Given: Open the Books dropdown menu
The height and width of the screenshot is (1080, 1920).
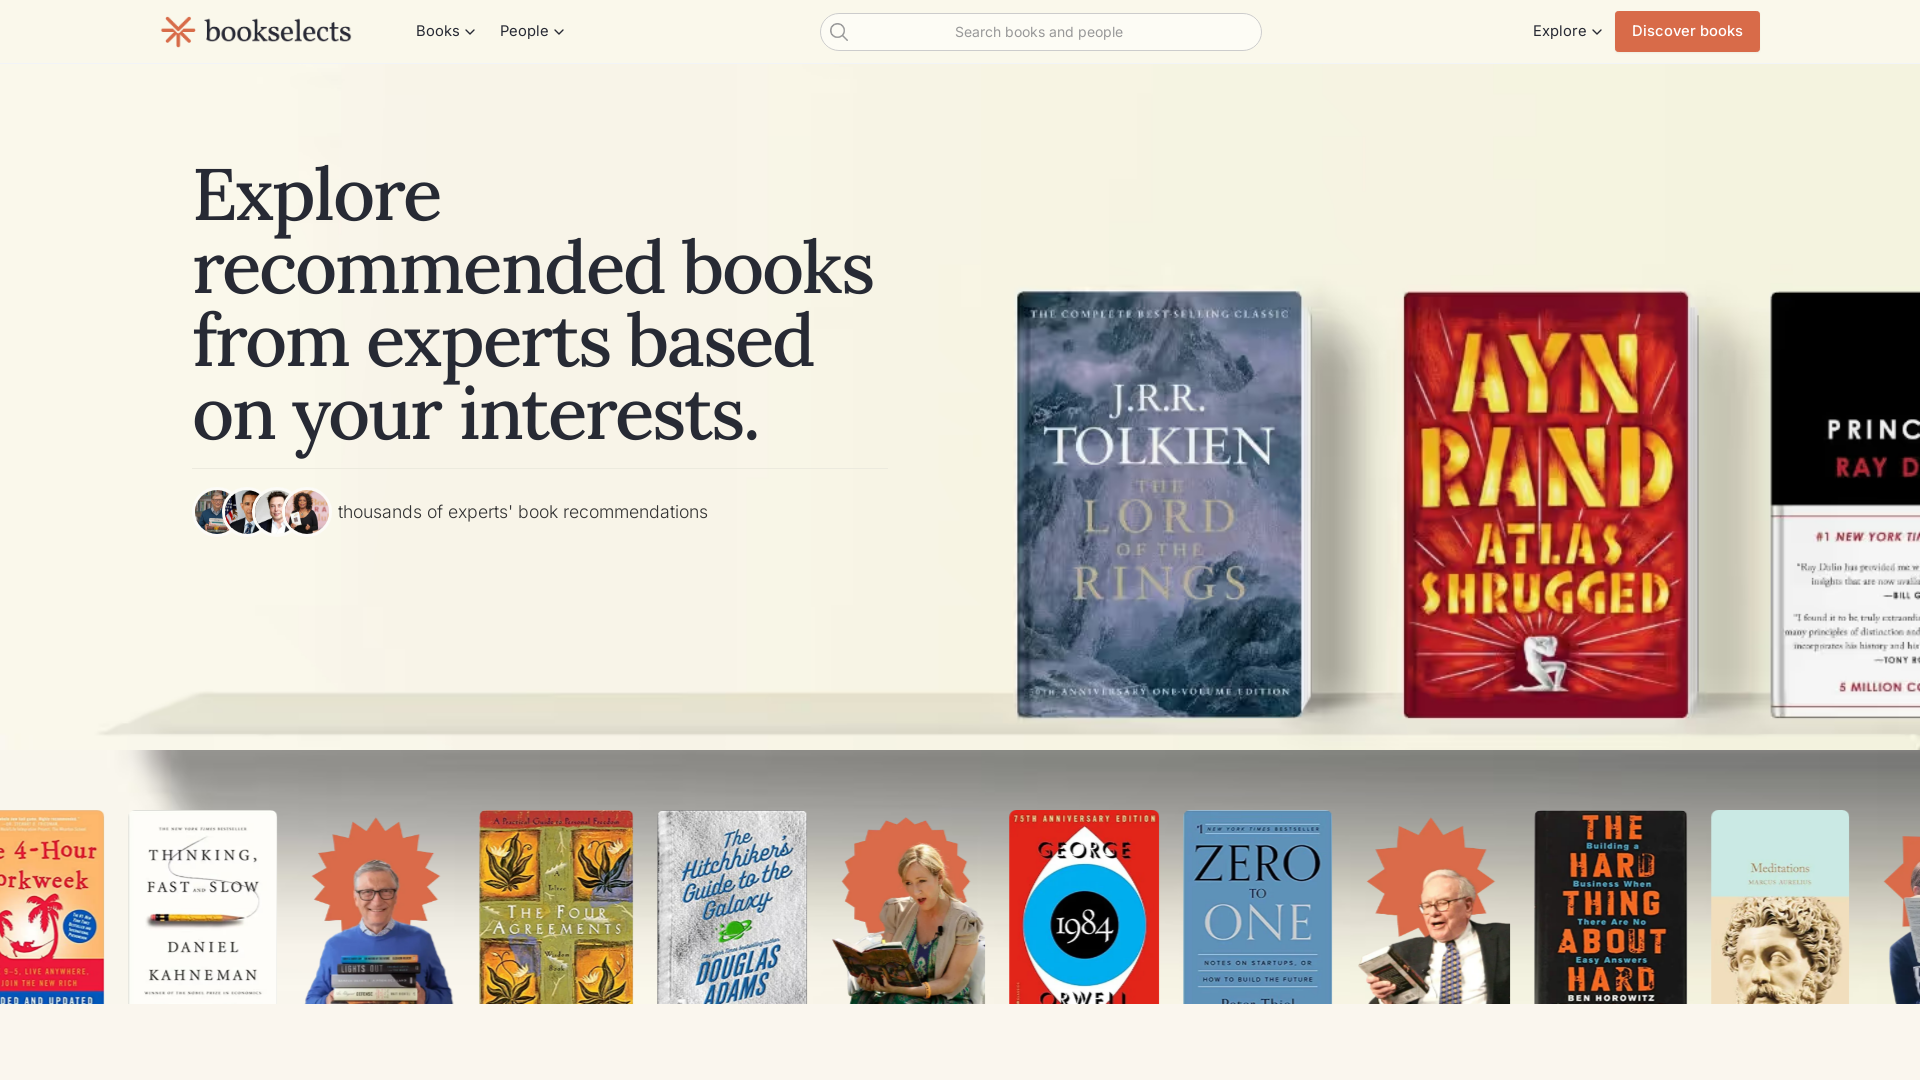Looking at the screenshot, I should point(445,31).
